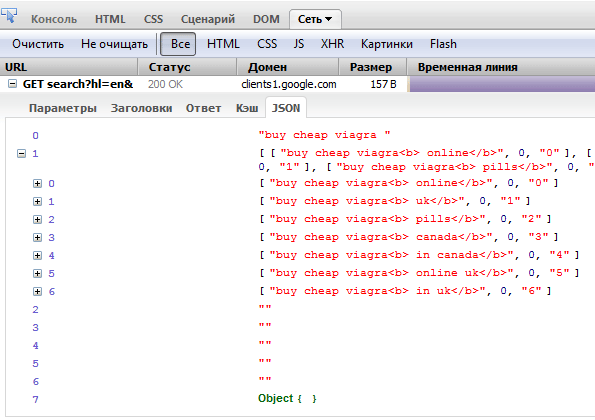
Task: Switch to the CSS panel tab
Action: [153, 19]
